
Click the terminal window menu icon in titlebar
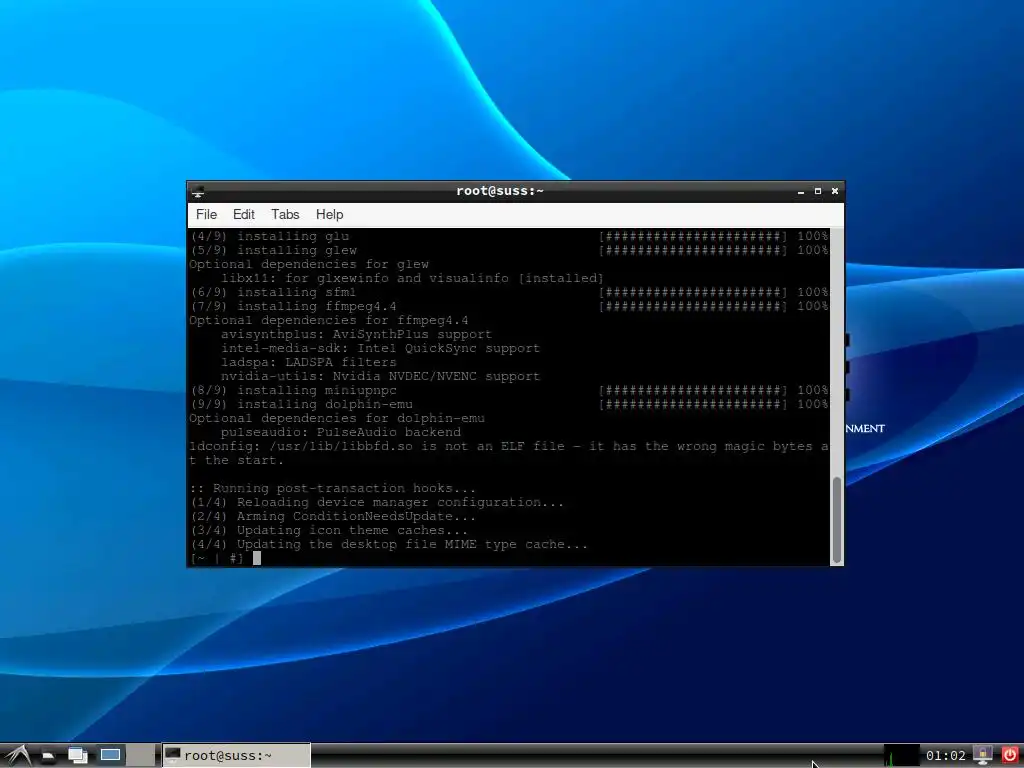click(198, 191)
